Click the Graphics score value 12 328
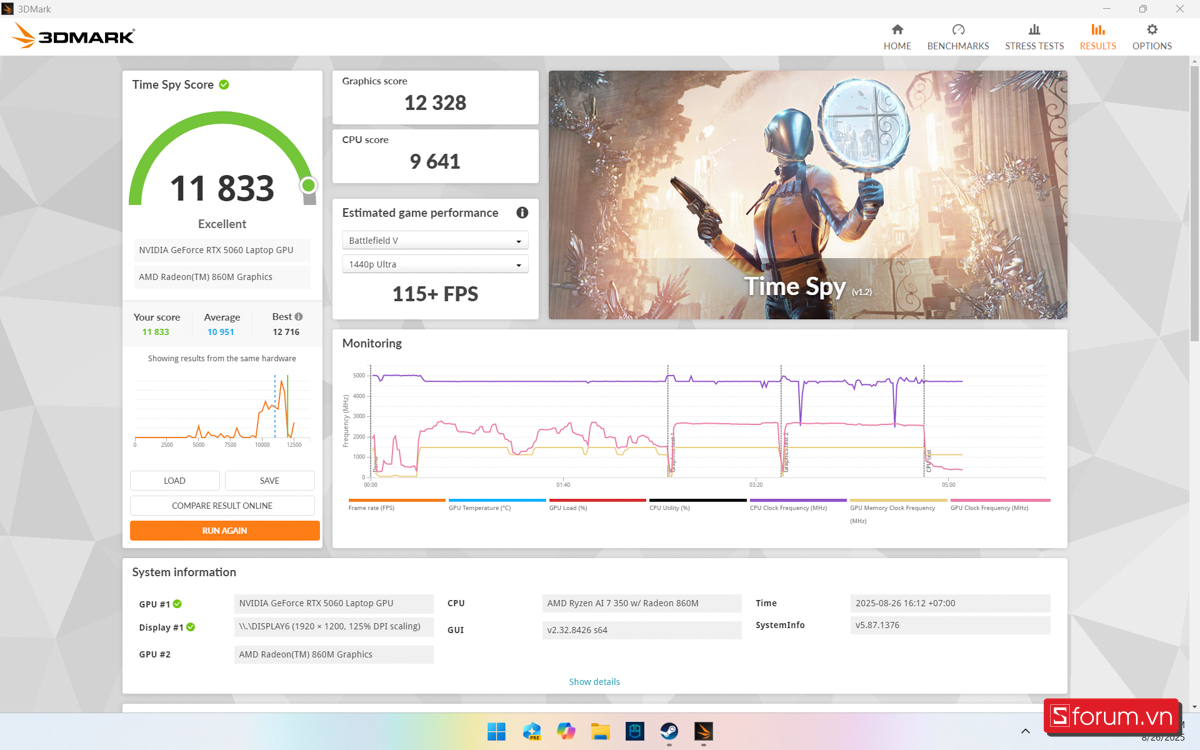The width and height of the screenshot is (1200, 750). (435, 103)
